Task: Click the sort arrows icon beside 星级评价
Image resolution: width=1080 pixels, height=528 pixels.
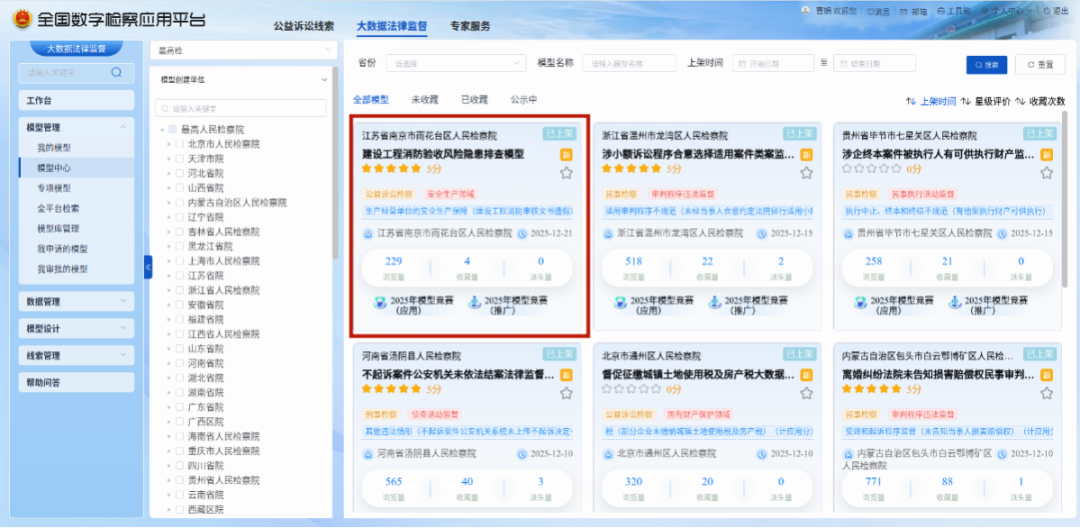Action: (966, 101)
